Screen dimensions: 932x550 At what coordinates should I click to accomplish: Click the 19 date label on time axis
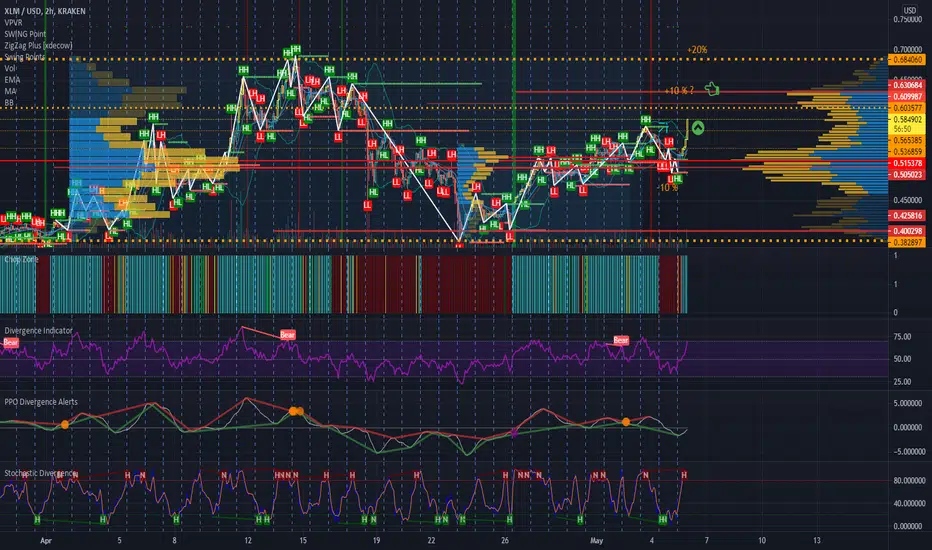coord(376,540)
